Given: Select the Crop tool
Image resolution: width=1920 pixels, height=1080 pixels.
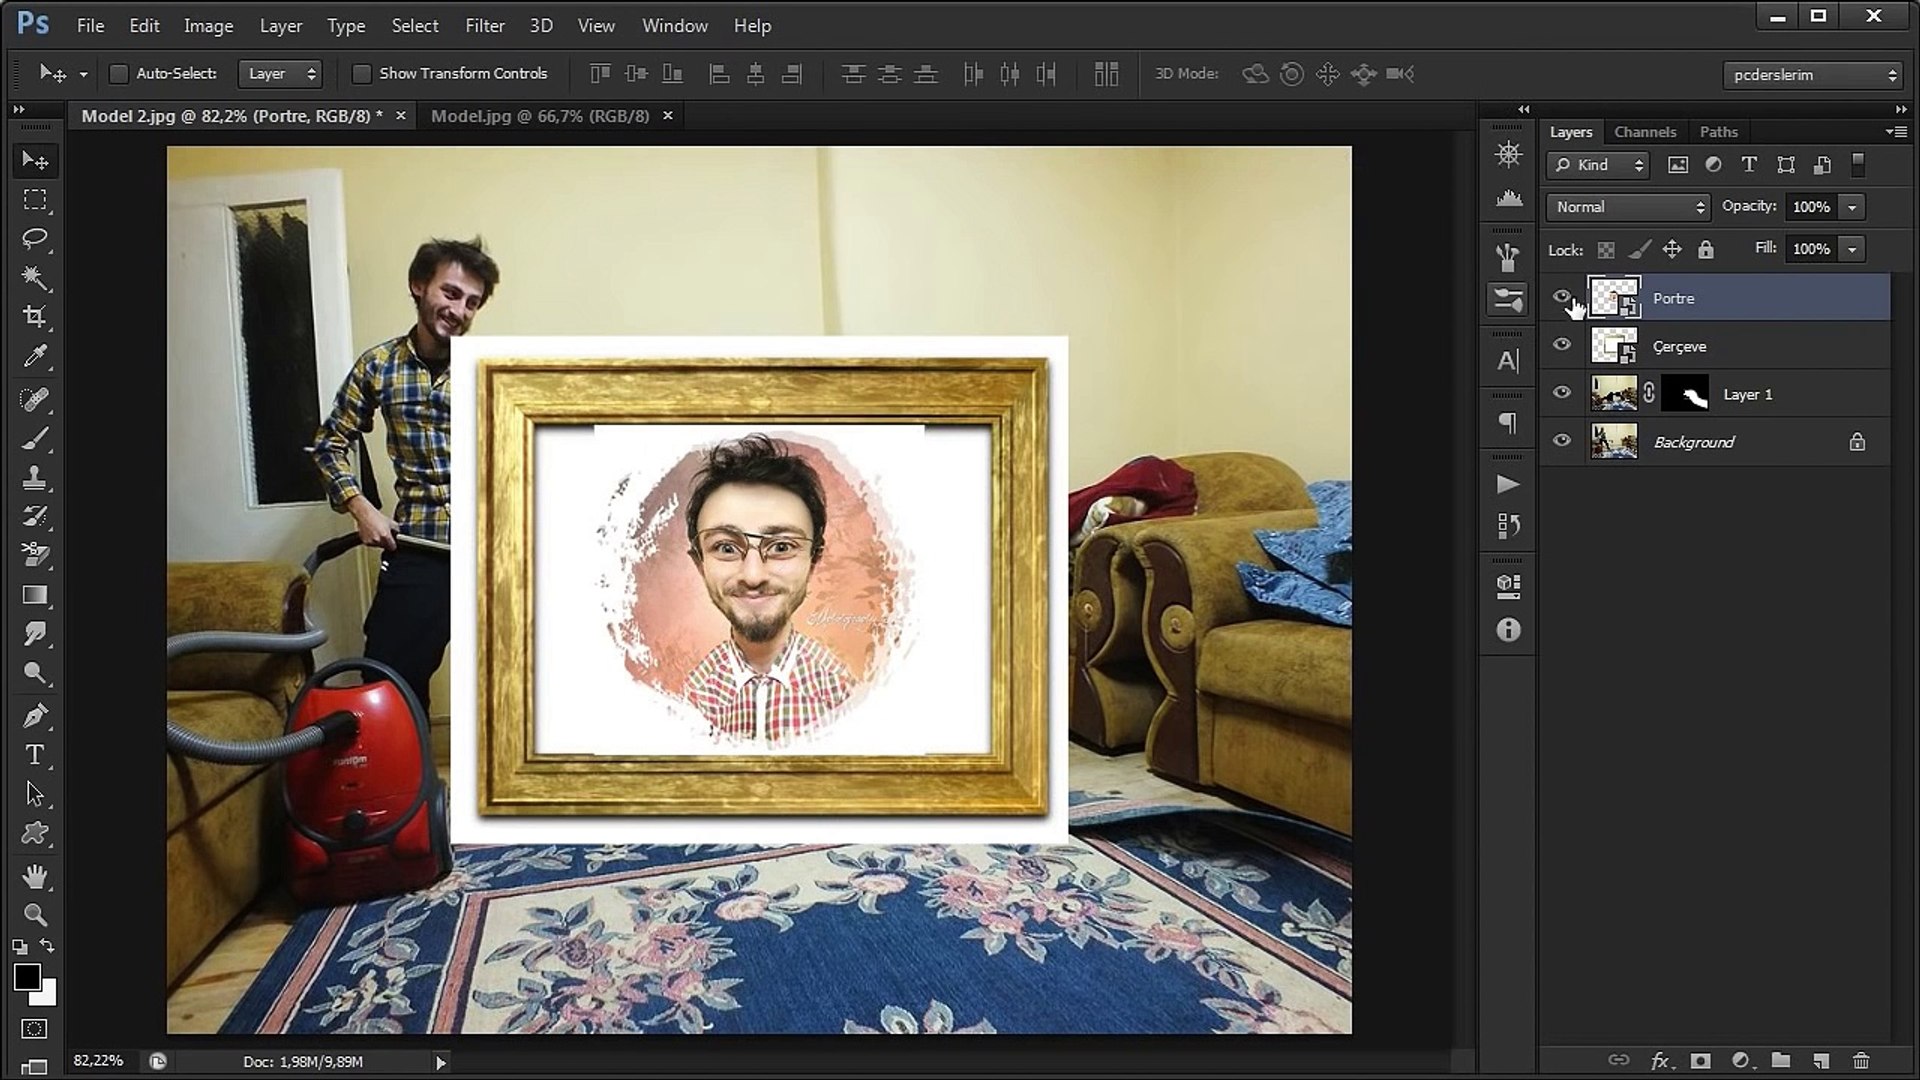Looking at the screenshot, I should click(35, 317).
